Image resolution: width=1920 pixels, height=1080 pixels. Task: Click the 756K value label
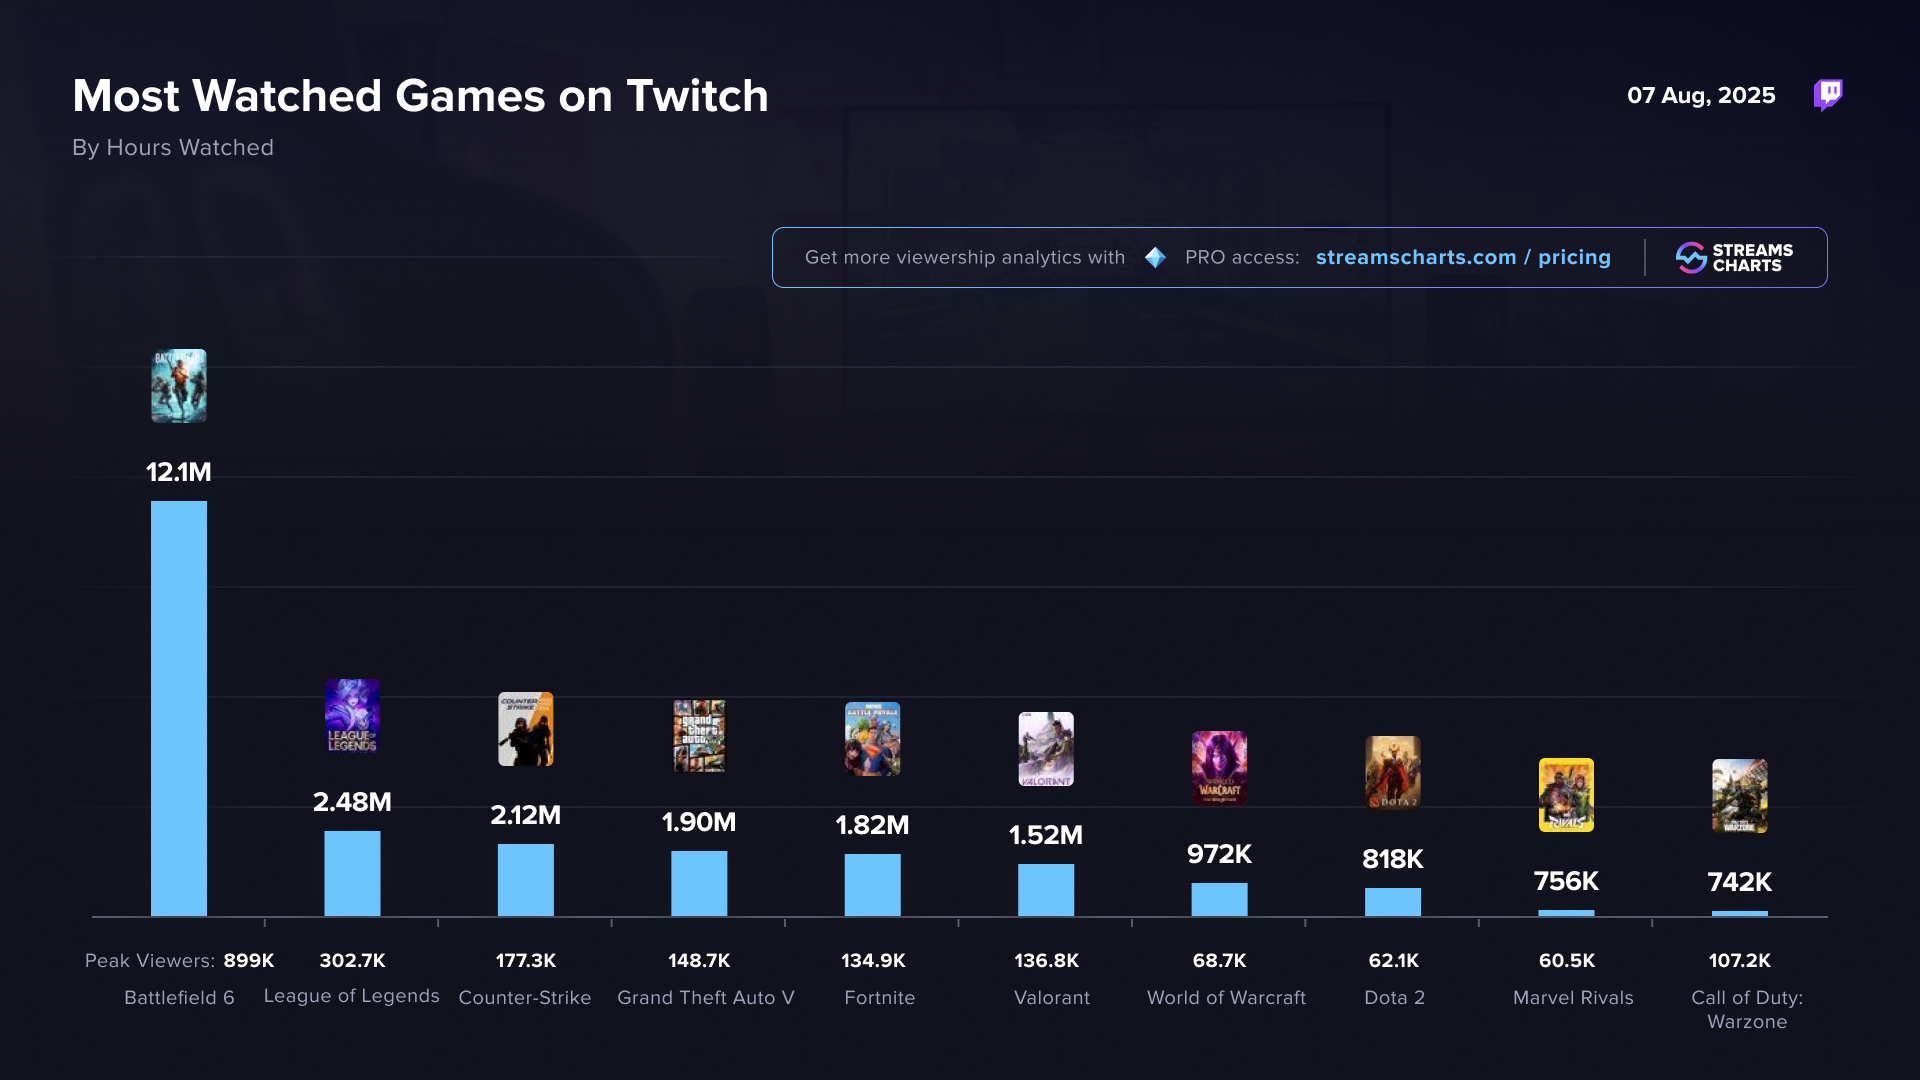pos(1566,881)
